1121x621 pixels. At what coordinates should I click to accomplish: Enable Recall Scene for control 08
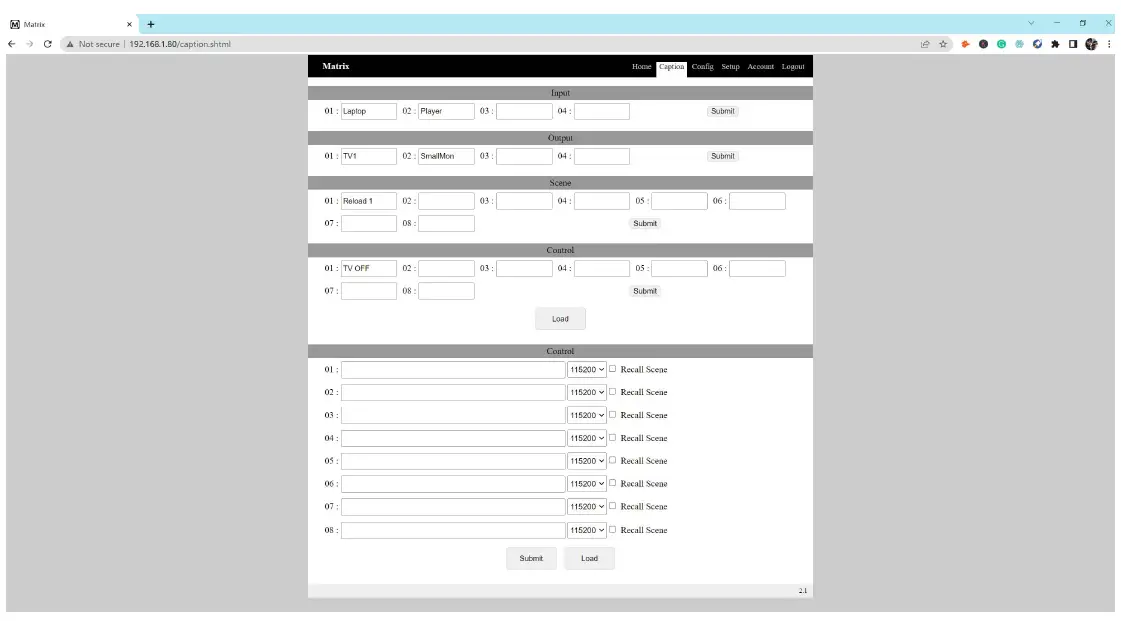pos(613,530)
